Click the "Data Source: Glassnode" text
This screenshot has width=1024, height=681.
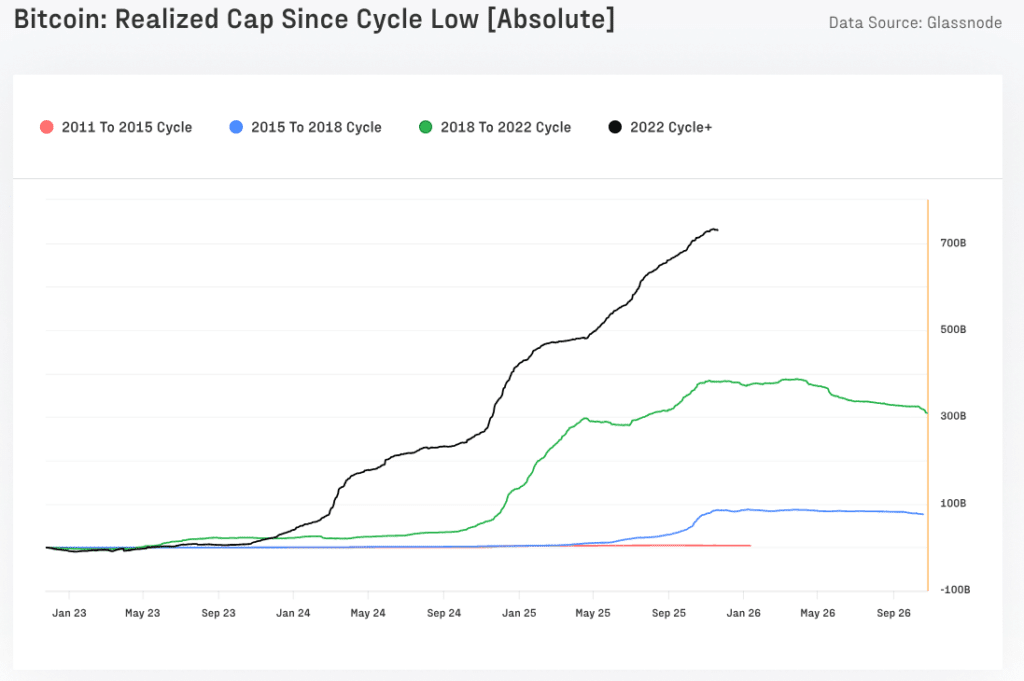(x=914, y=23)
